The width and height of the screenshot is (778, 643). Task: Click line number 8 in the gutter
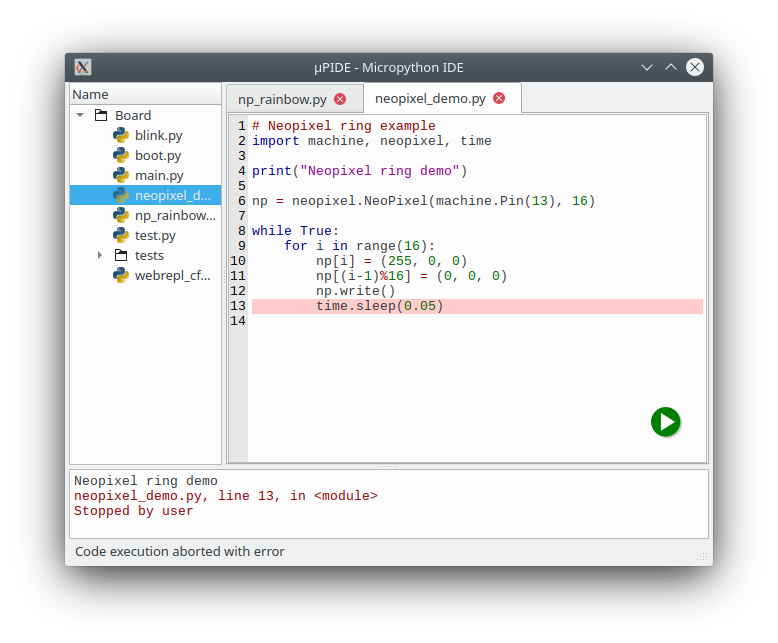pos(242,231)
